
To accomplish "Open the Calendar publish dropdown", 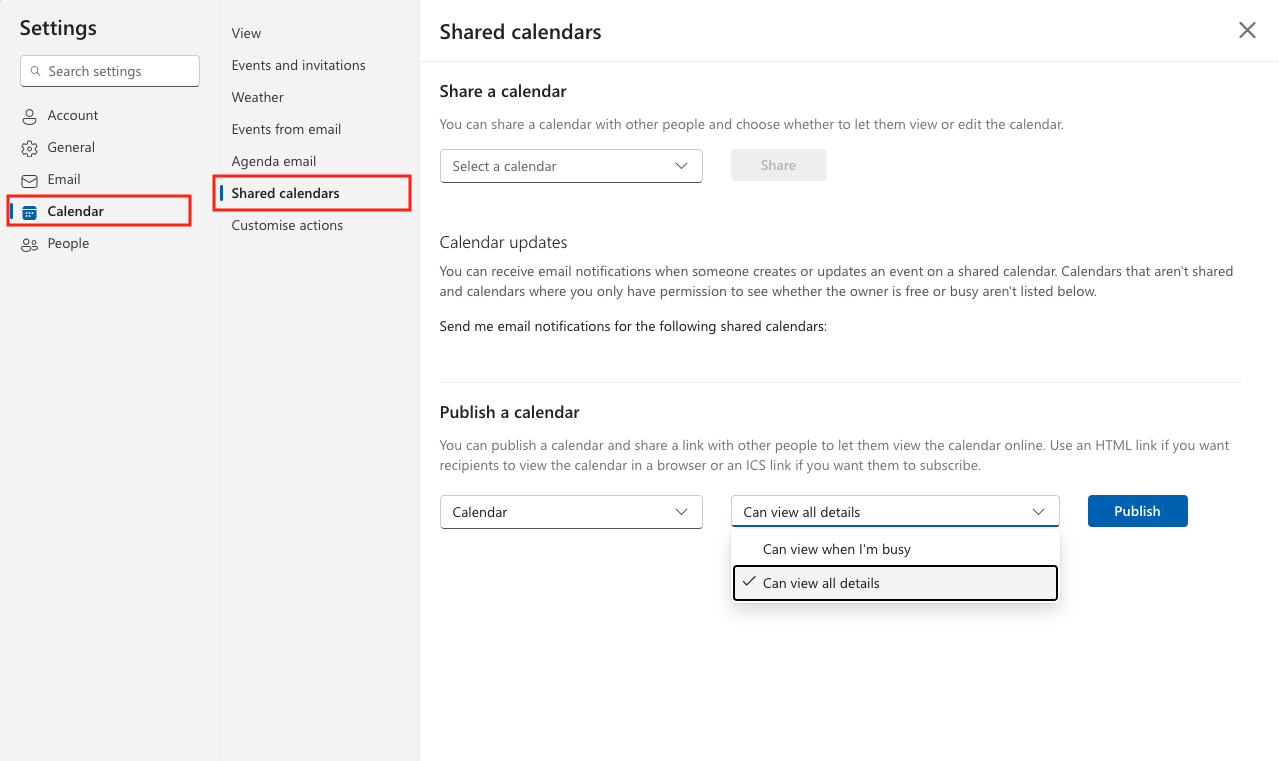I will (571, 512).
